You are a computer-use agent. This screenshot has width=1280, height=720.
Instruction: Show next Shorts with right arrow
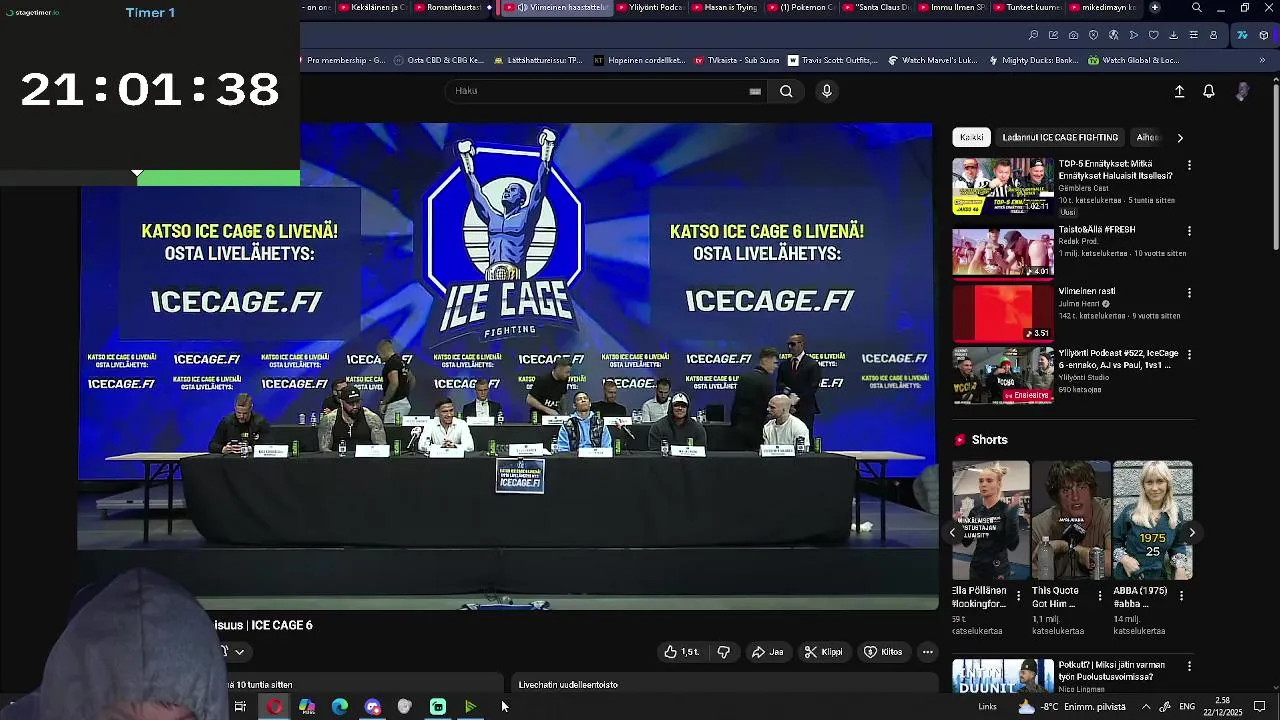(x=1191, y=533)
